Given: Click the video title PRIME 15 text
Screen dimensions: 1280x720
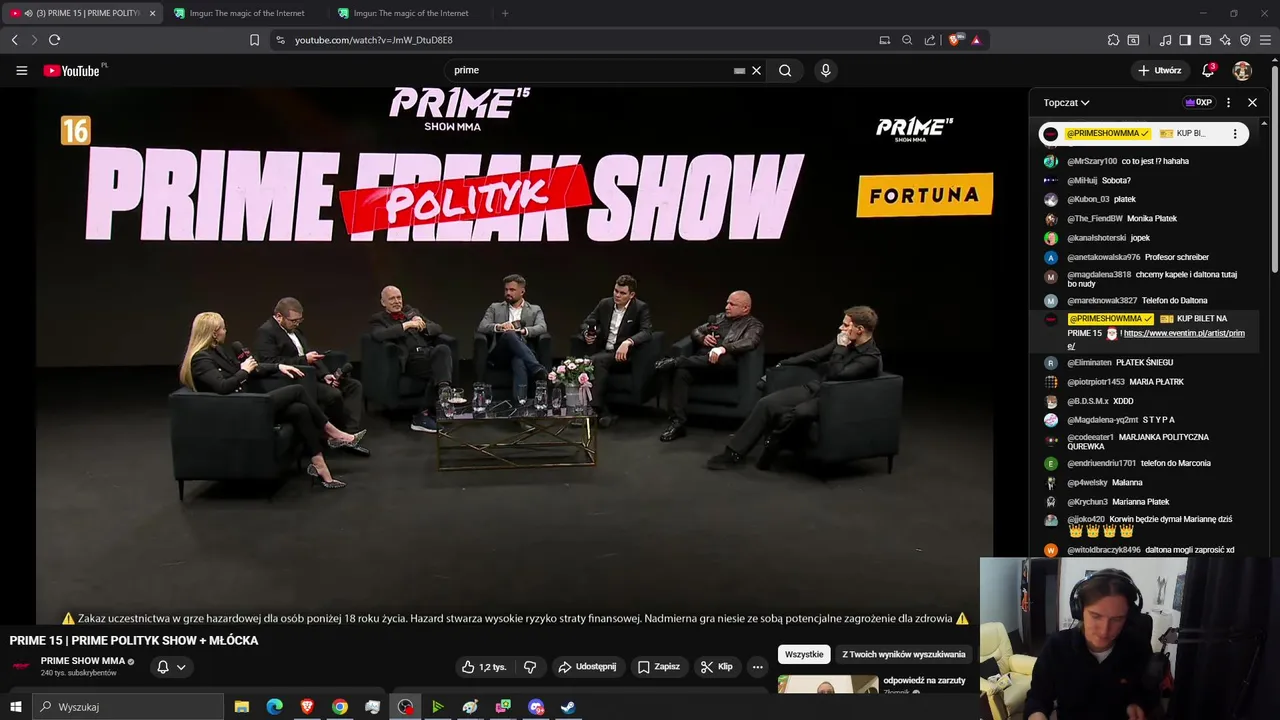Looking at the screenshot, I should point(134,640).
